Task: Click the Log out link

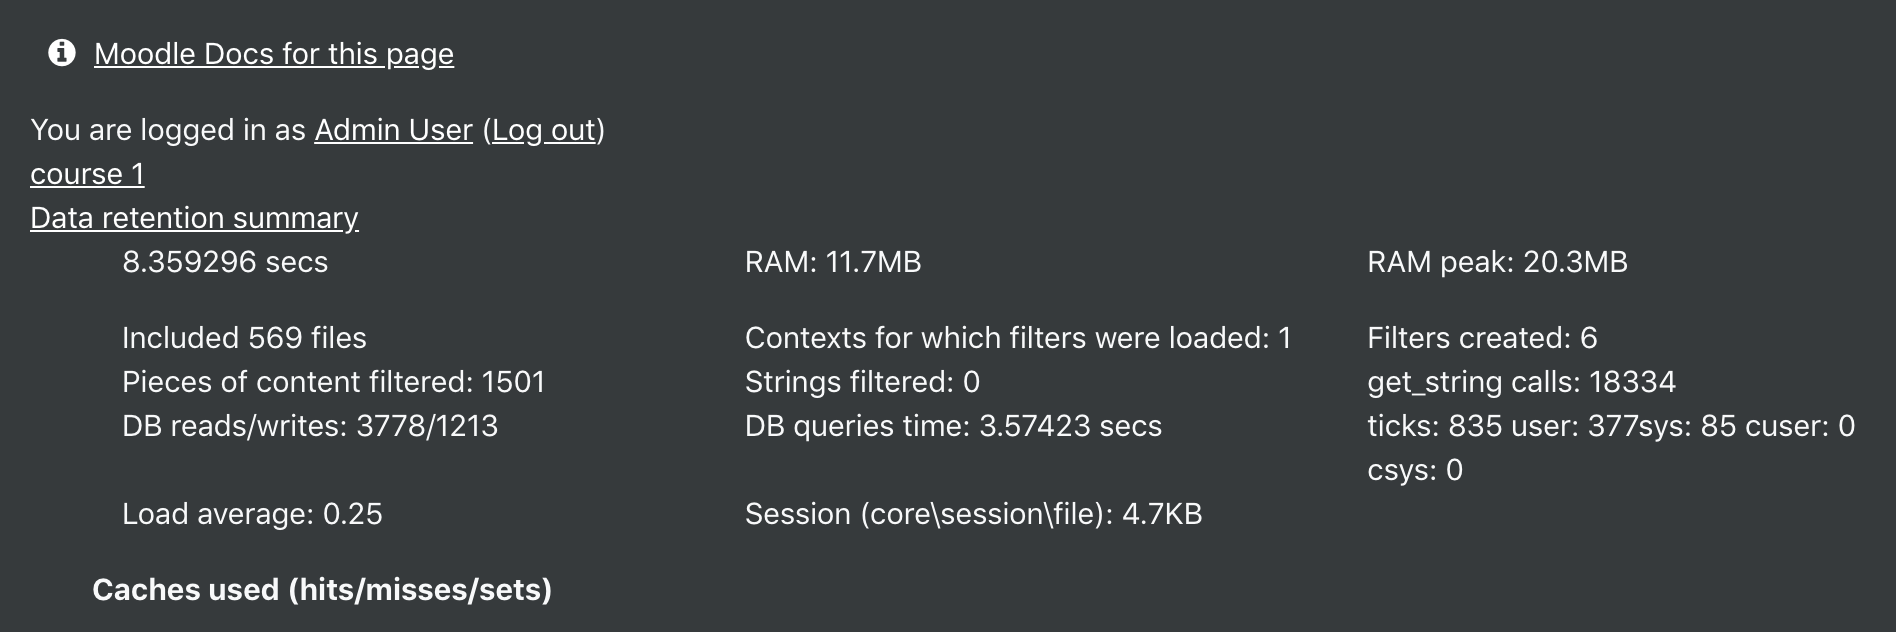Action: point(544,130)
